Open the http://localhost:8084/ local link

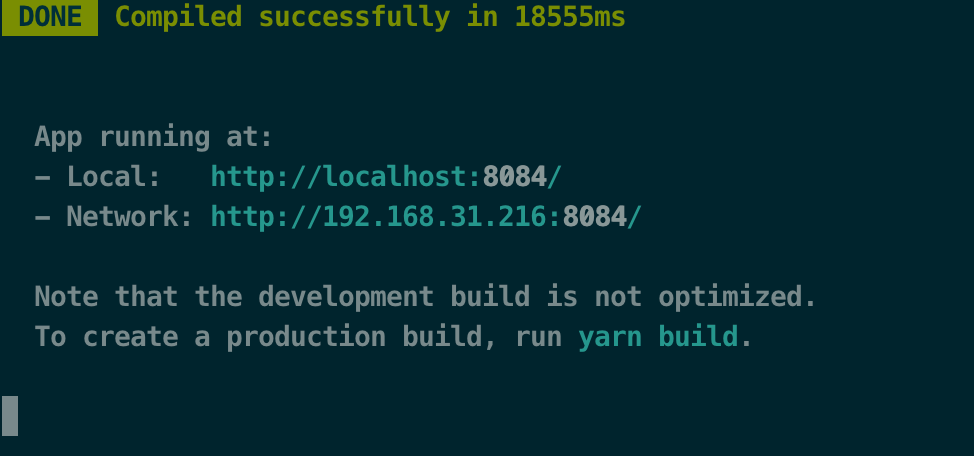pyautogui.click(x=386, y=176)
